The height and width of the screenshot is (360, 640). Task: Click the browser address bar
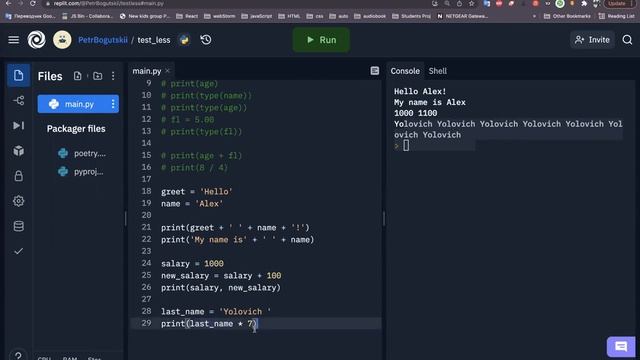237,3
